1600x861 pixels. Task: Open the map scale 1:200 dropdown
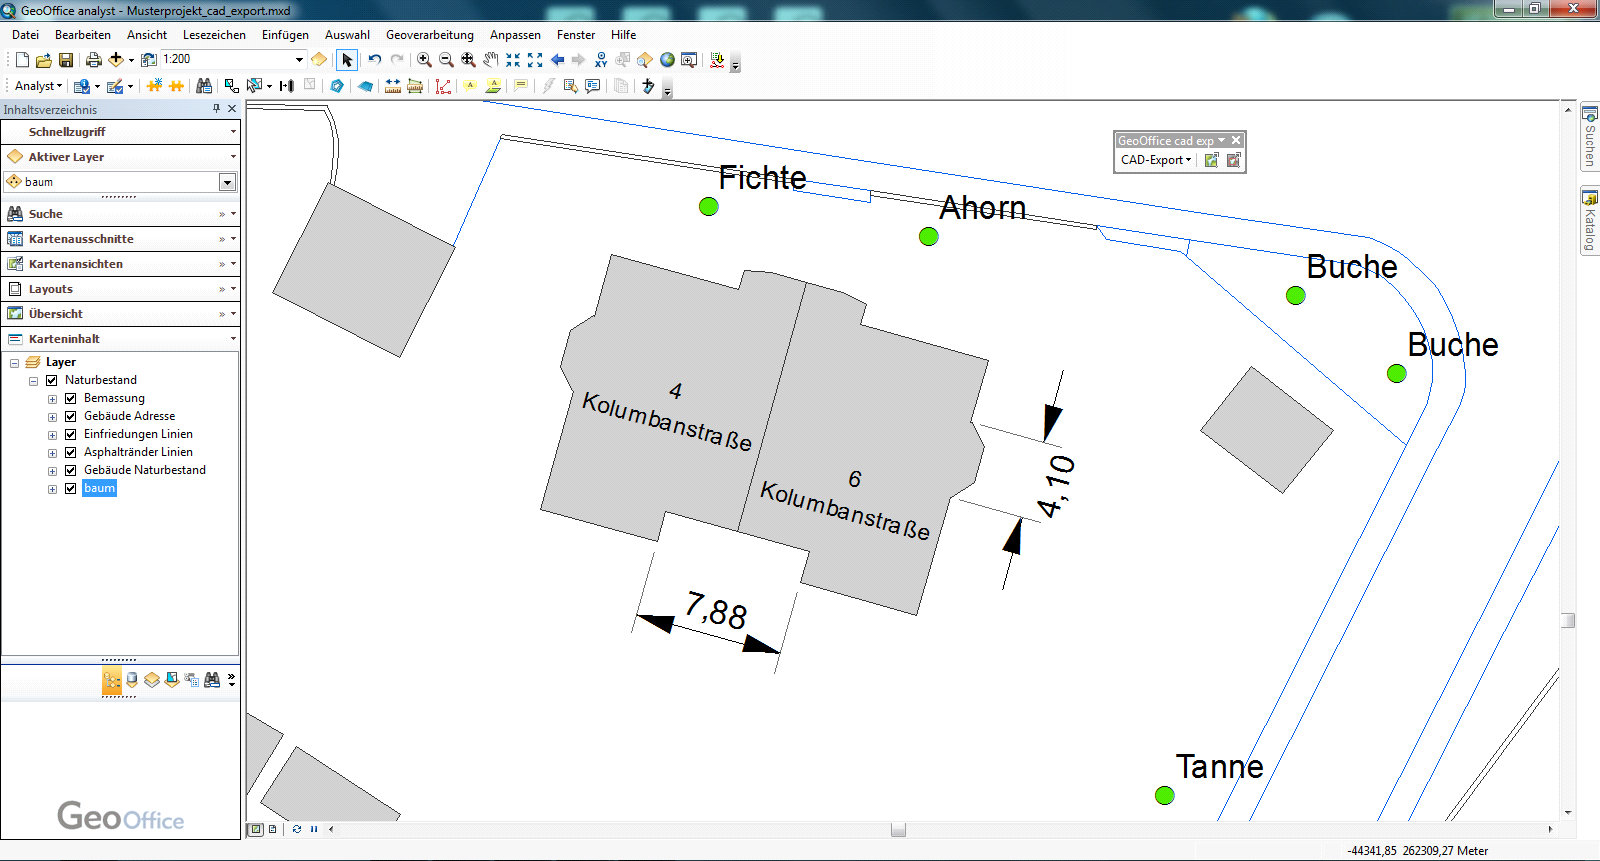point(298,60)
